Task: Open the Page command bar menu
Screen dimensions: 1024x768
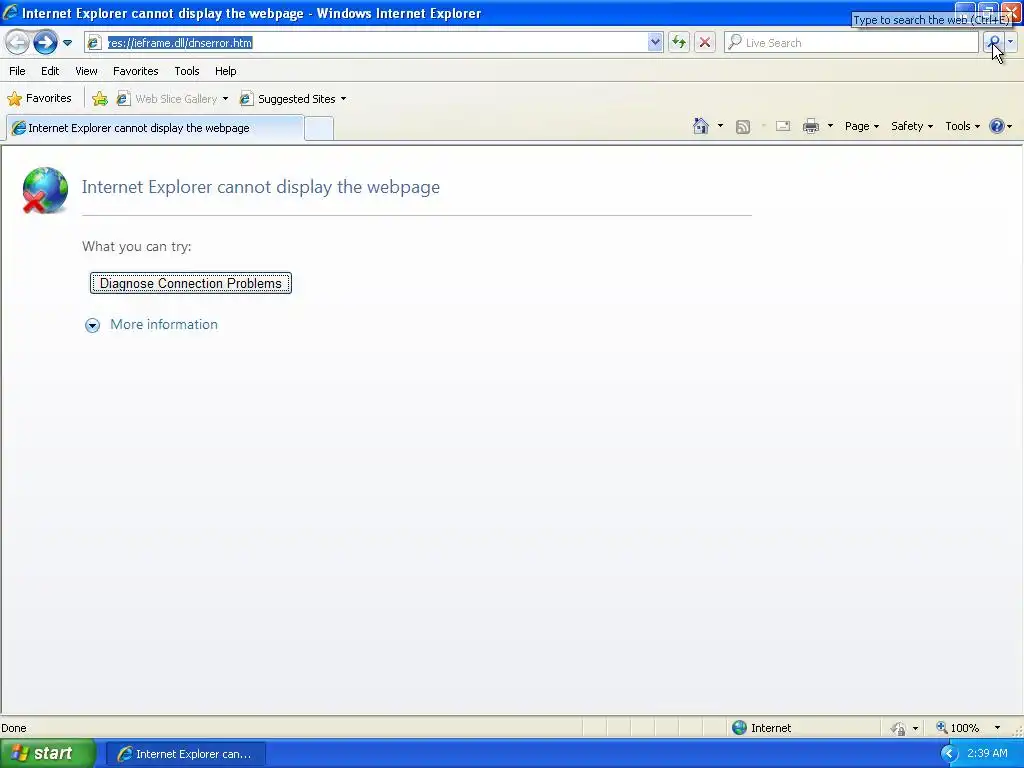Action: click(x=861, y=126)
